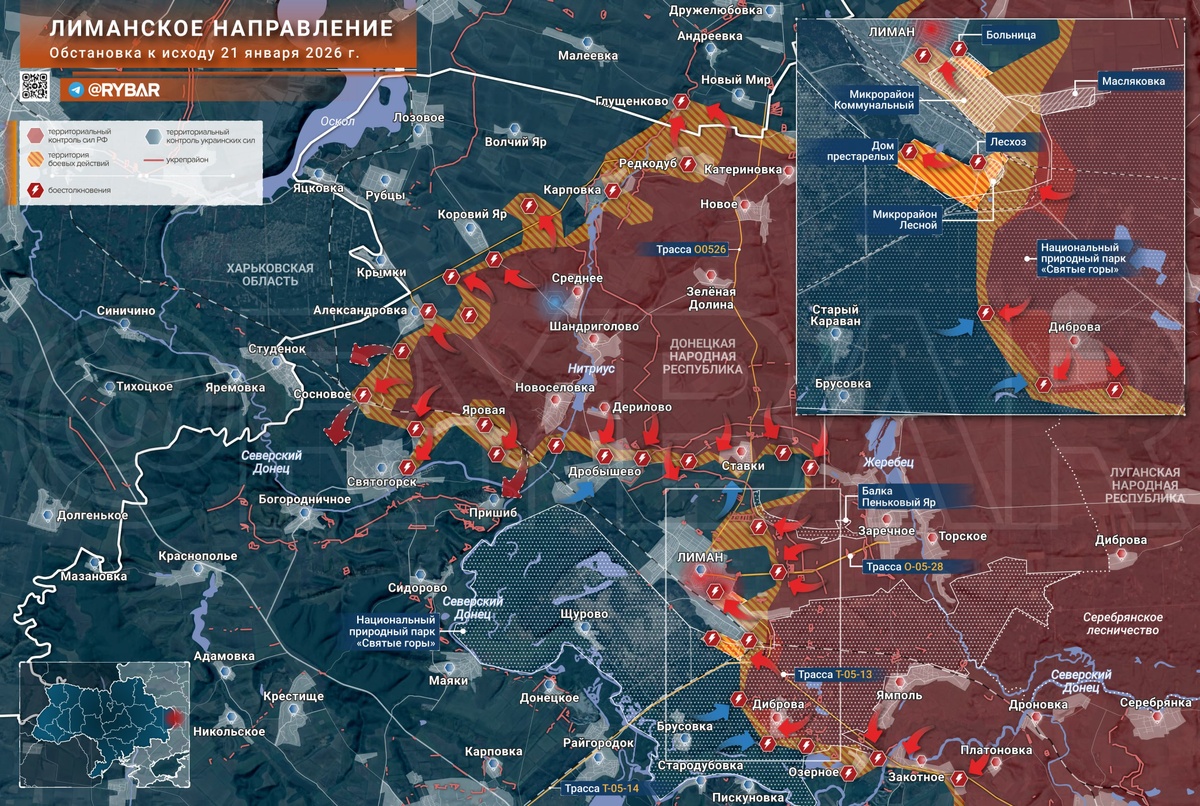
Task: Click the clash icon next to Озерное
Action: (x=849, y=772)
